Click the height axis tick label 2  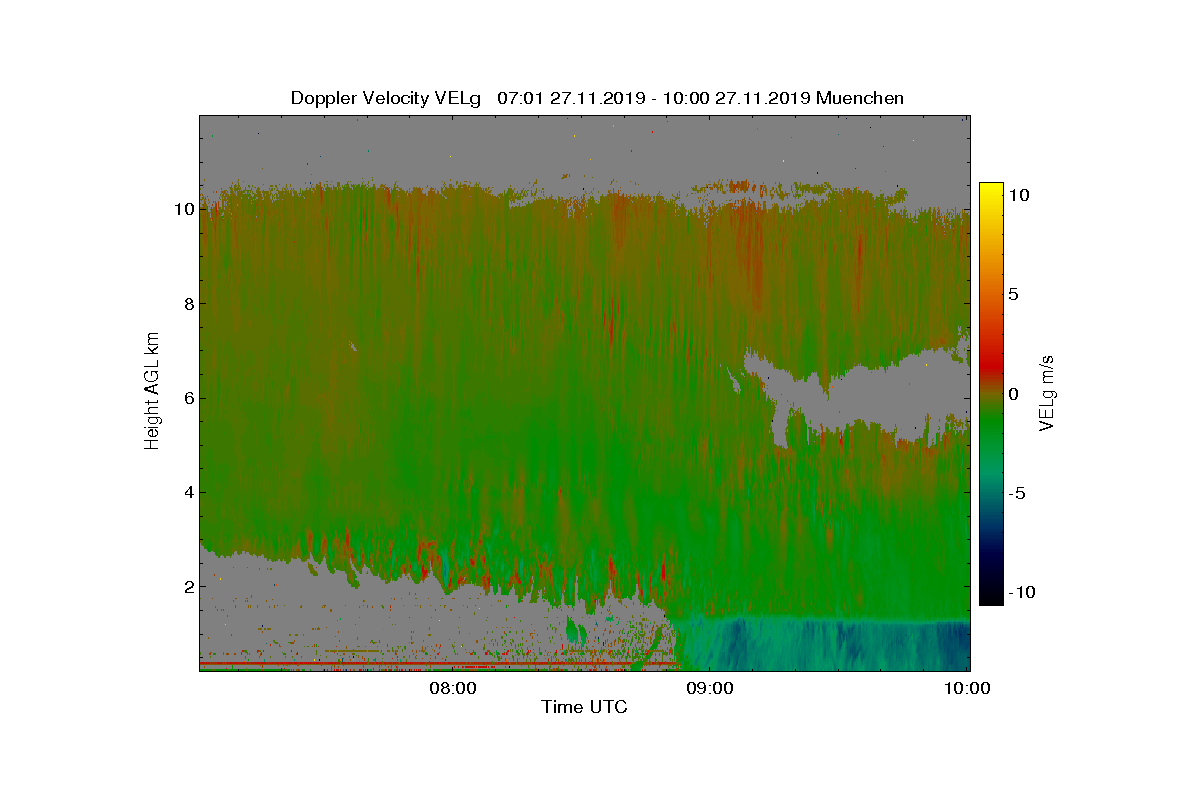click(187, 586)
